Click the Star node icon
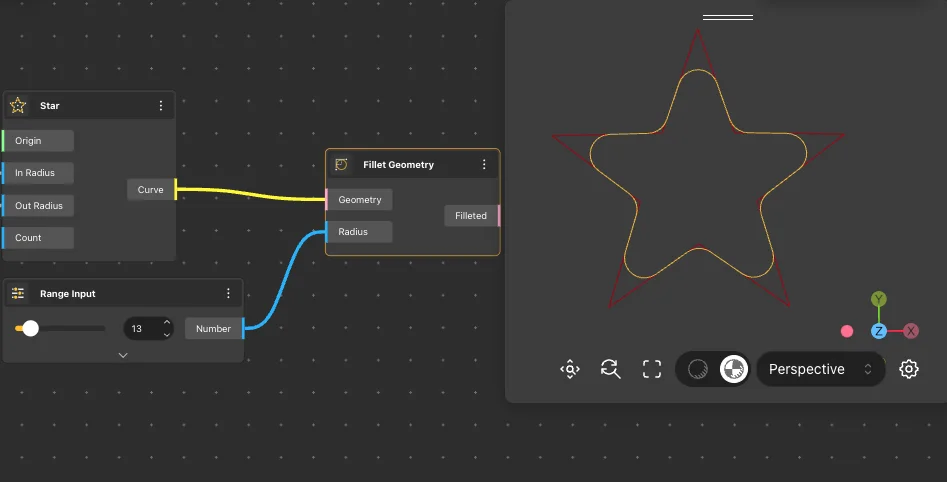Viewport: 947px width, 482px height. click(x=18, y=105)
